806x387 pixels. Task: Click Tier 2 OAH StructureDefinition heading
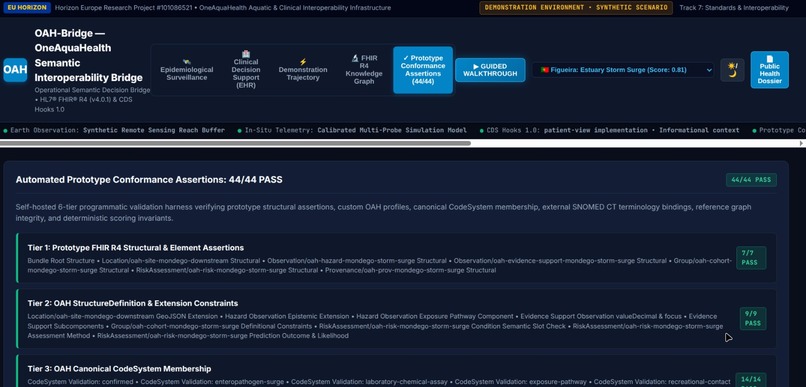click(x=133, y=303)
